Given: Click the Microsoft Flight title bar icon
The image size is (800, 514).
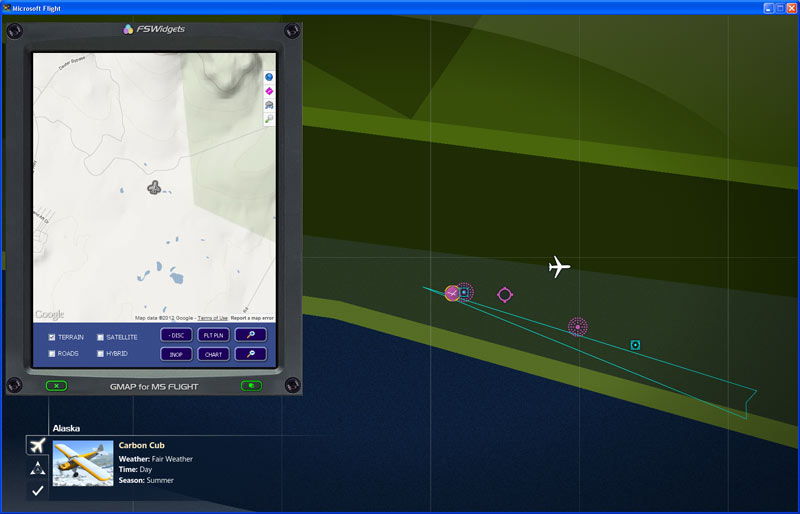Looking at the screenshot, I should 6,8.
